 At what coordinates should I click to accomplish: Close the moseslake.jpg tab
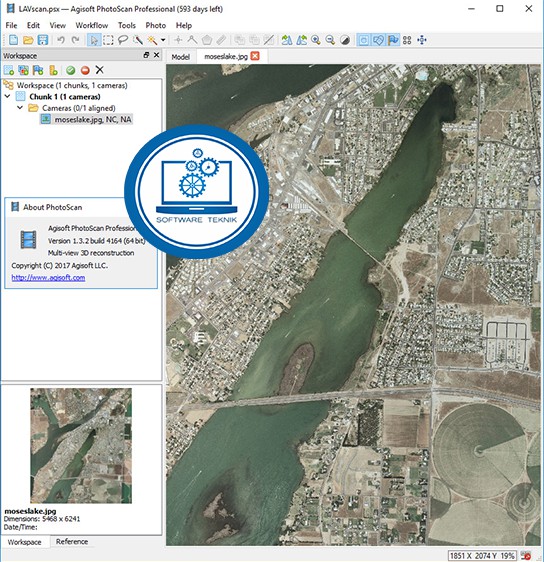tap(255, 56)
